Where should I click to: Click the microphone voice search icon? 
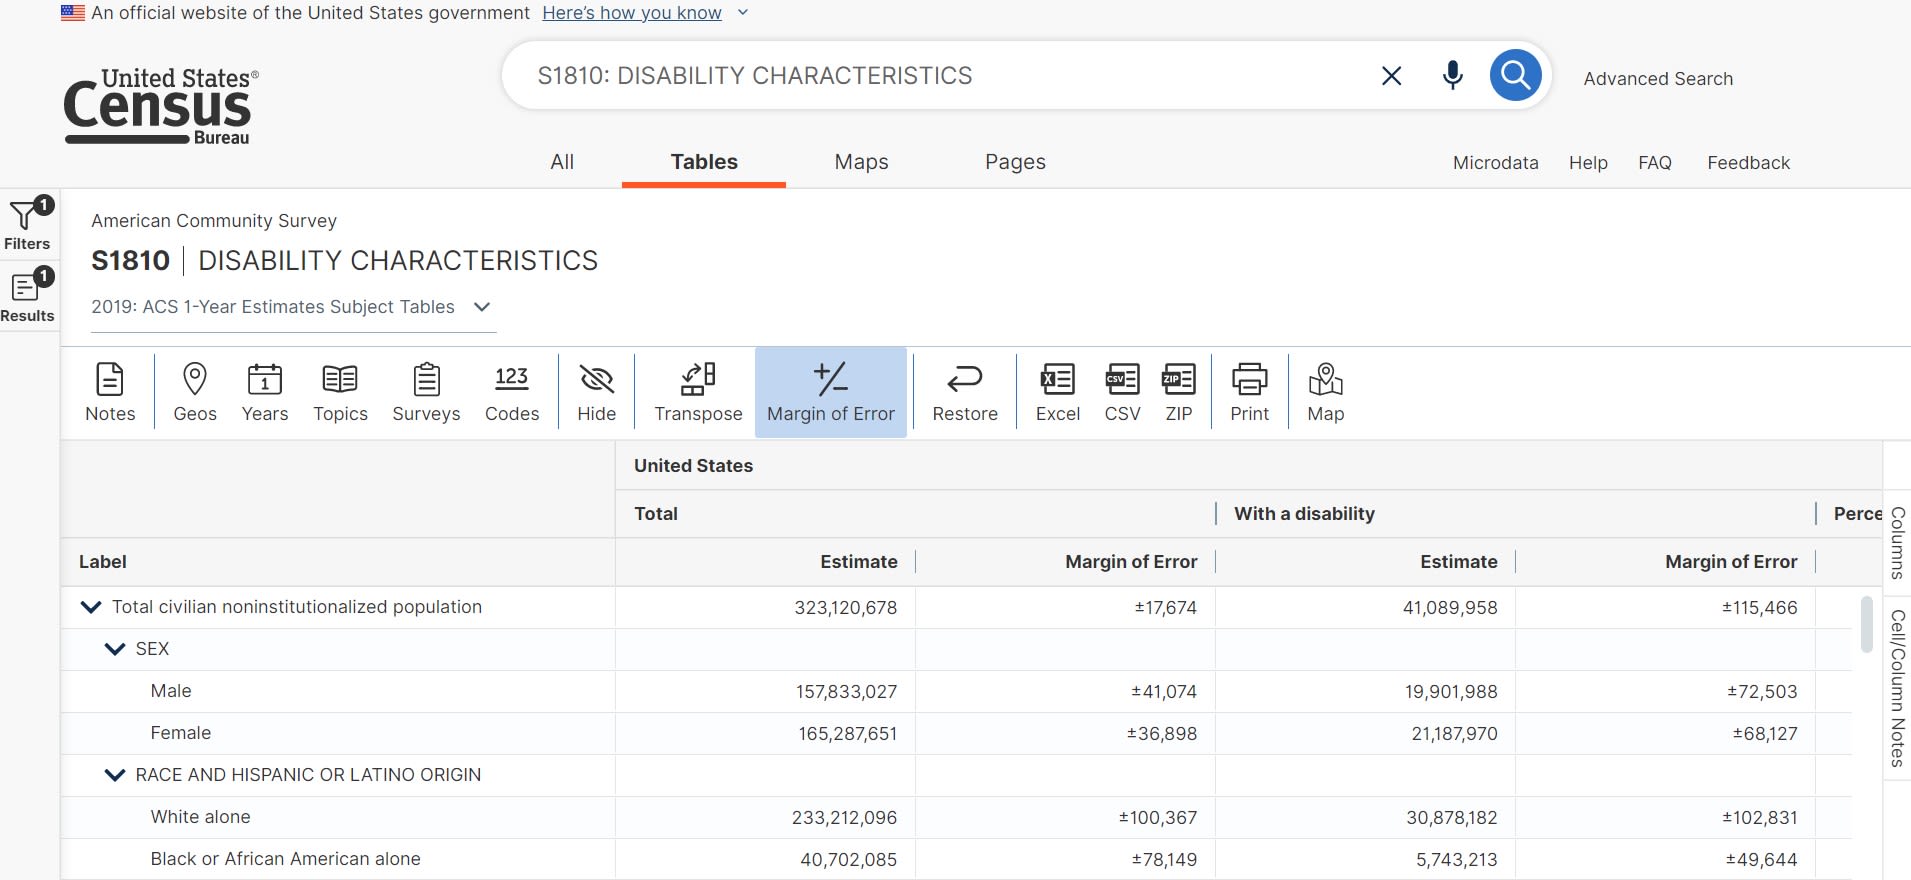[x=1453, y=75]
